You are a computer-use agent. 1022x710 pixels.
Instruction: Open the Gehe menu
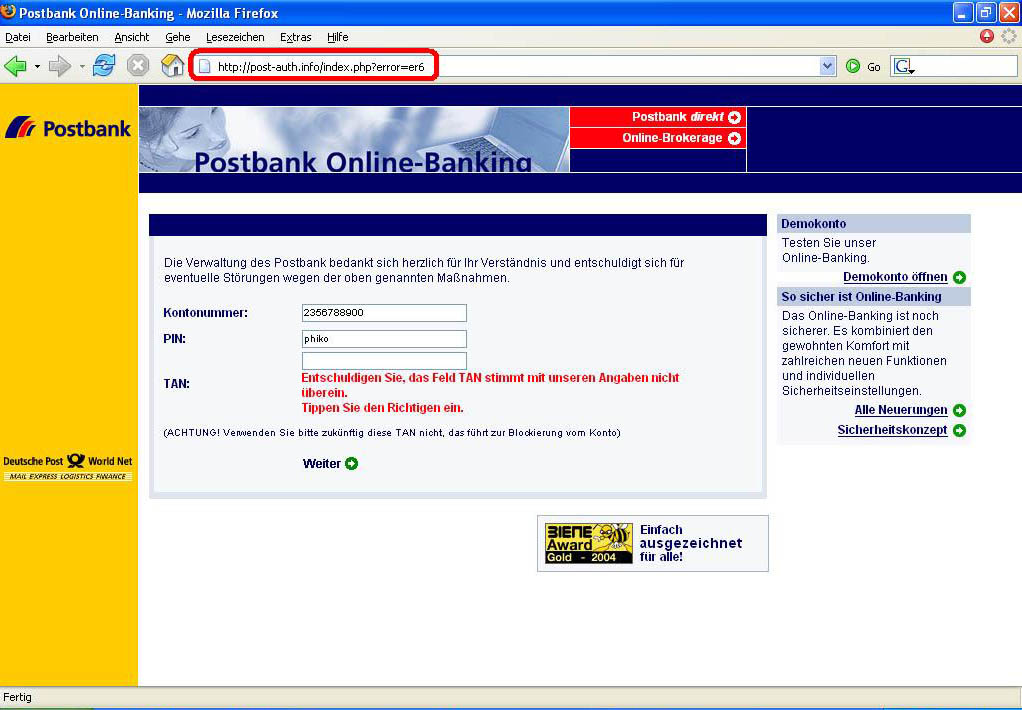pos(177,37)
